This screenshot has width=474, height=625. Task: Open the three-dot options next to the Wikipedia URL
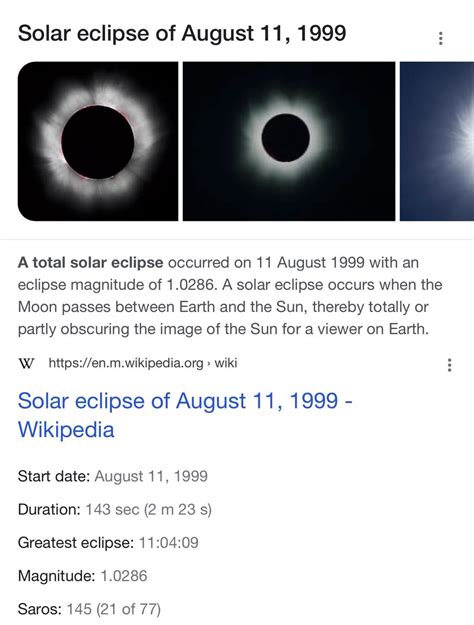click(450, 365)
